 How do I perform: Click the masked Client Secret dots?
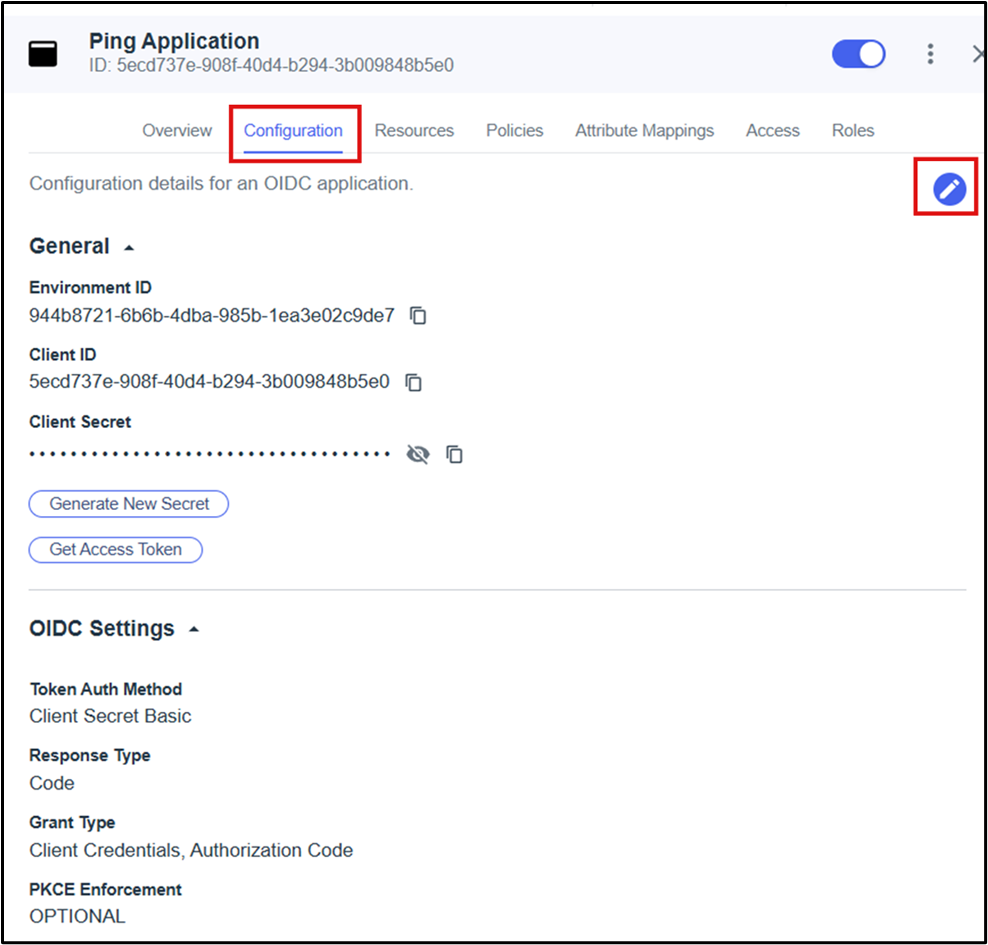(x=209, y=454)
